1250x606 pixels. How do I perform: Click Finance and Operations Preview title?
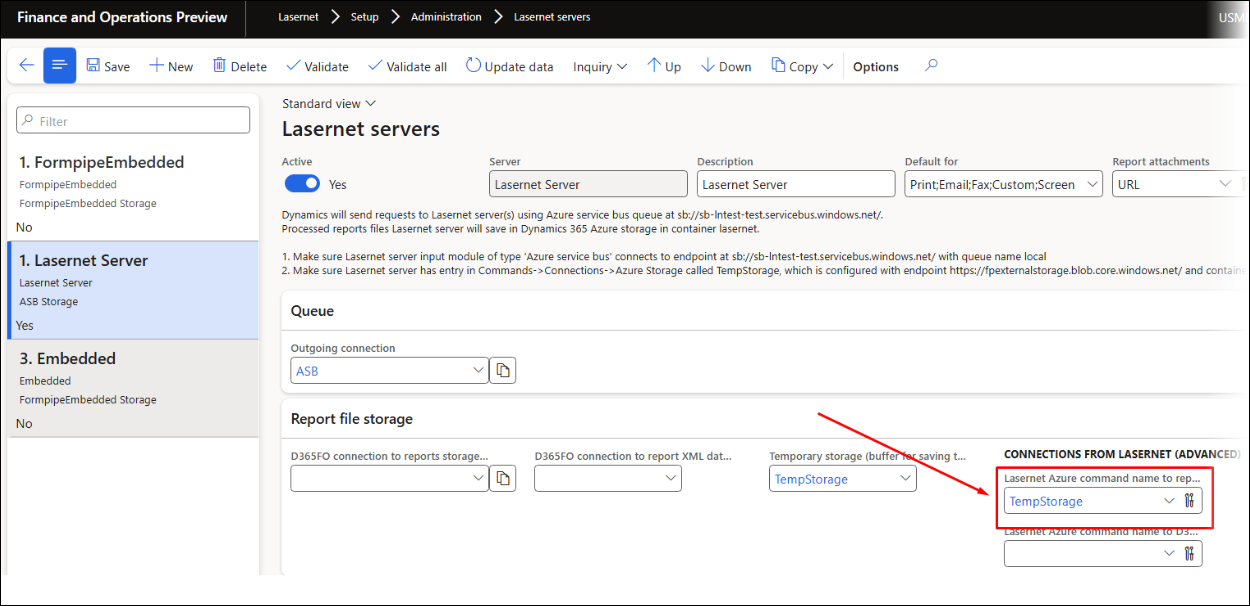[122, 17]
